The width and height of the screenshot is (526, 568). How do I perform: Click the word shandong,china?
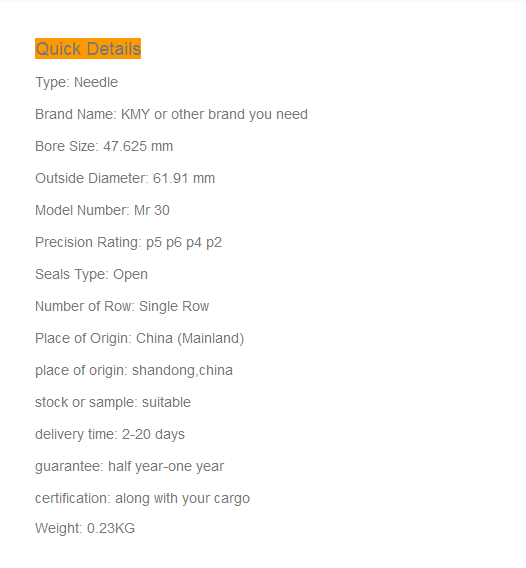pyautogui.click(x=182, y=370)
